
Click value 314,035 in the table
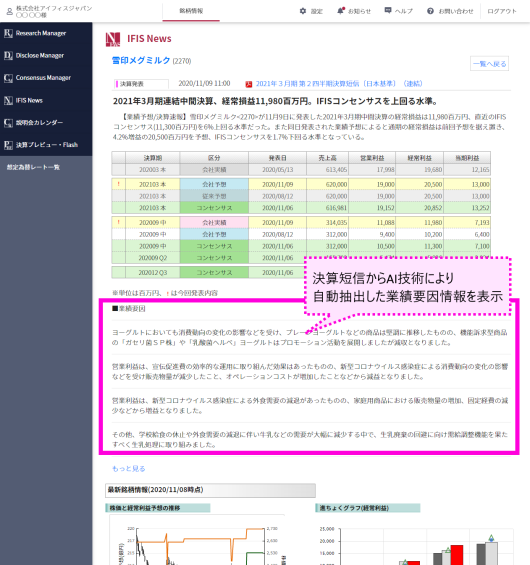(337, 223)
